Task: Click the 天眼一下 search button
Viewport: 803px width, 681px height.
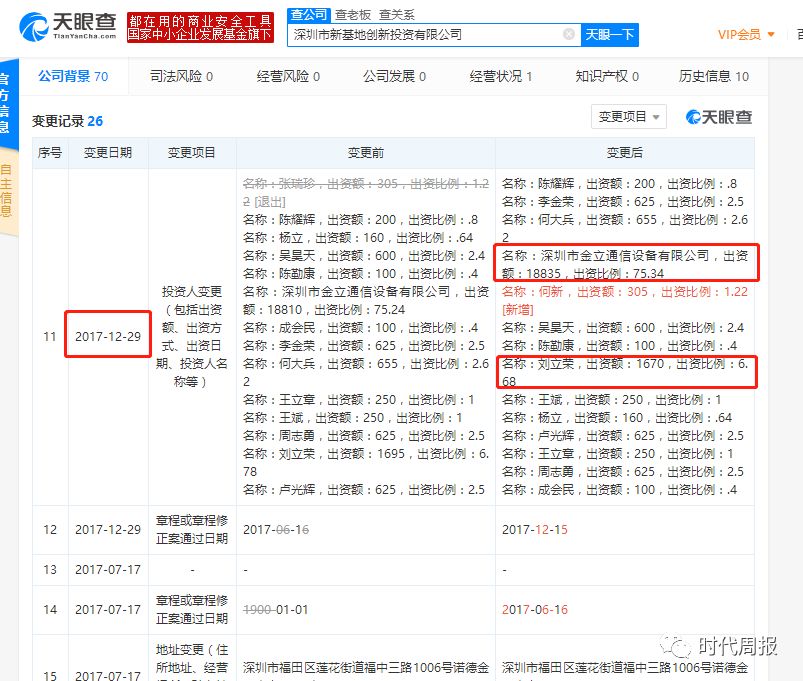Action: coord(613,33)
